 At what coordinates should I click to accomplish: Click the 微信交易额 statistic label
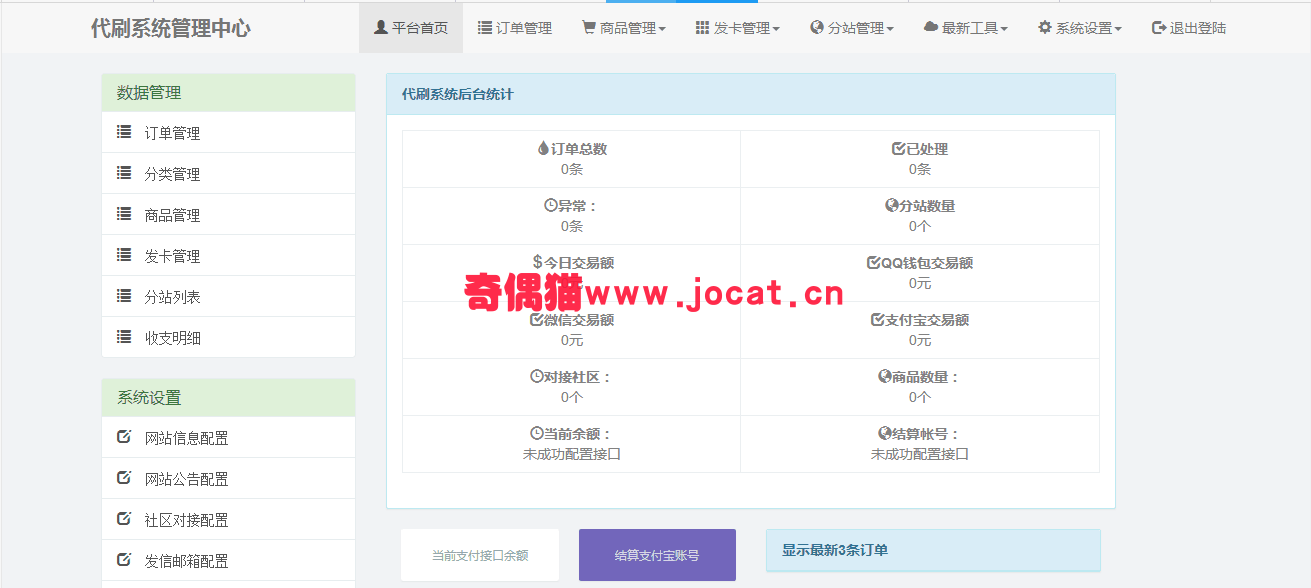click(579, 320)
